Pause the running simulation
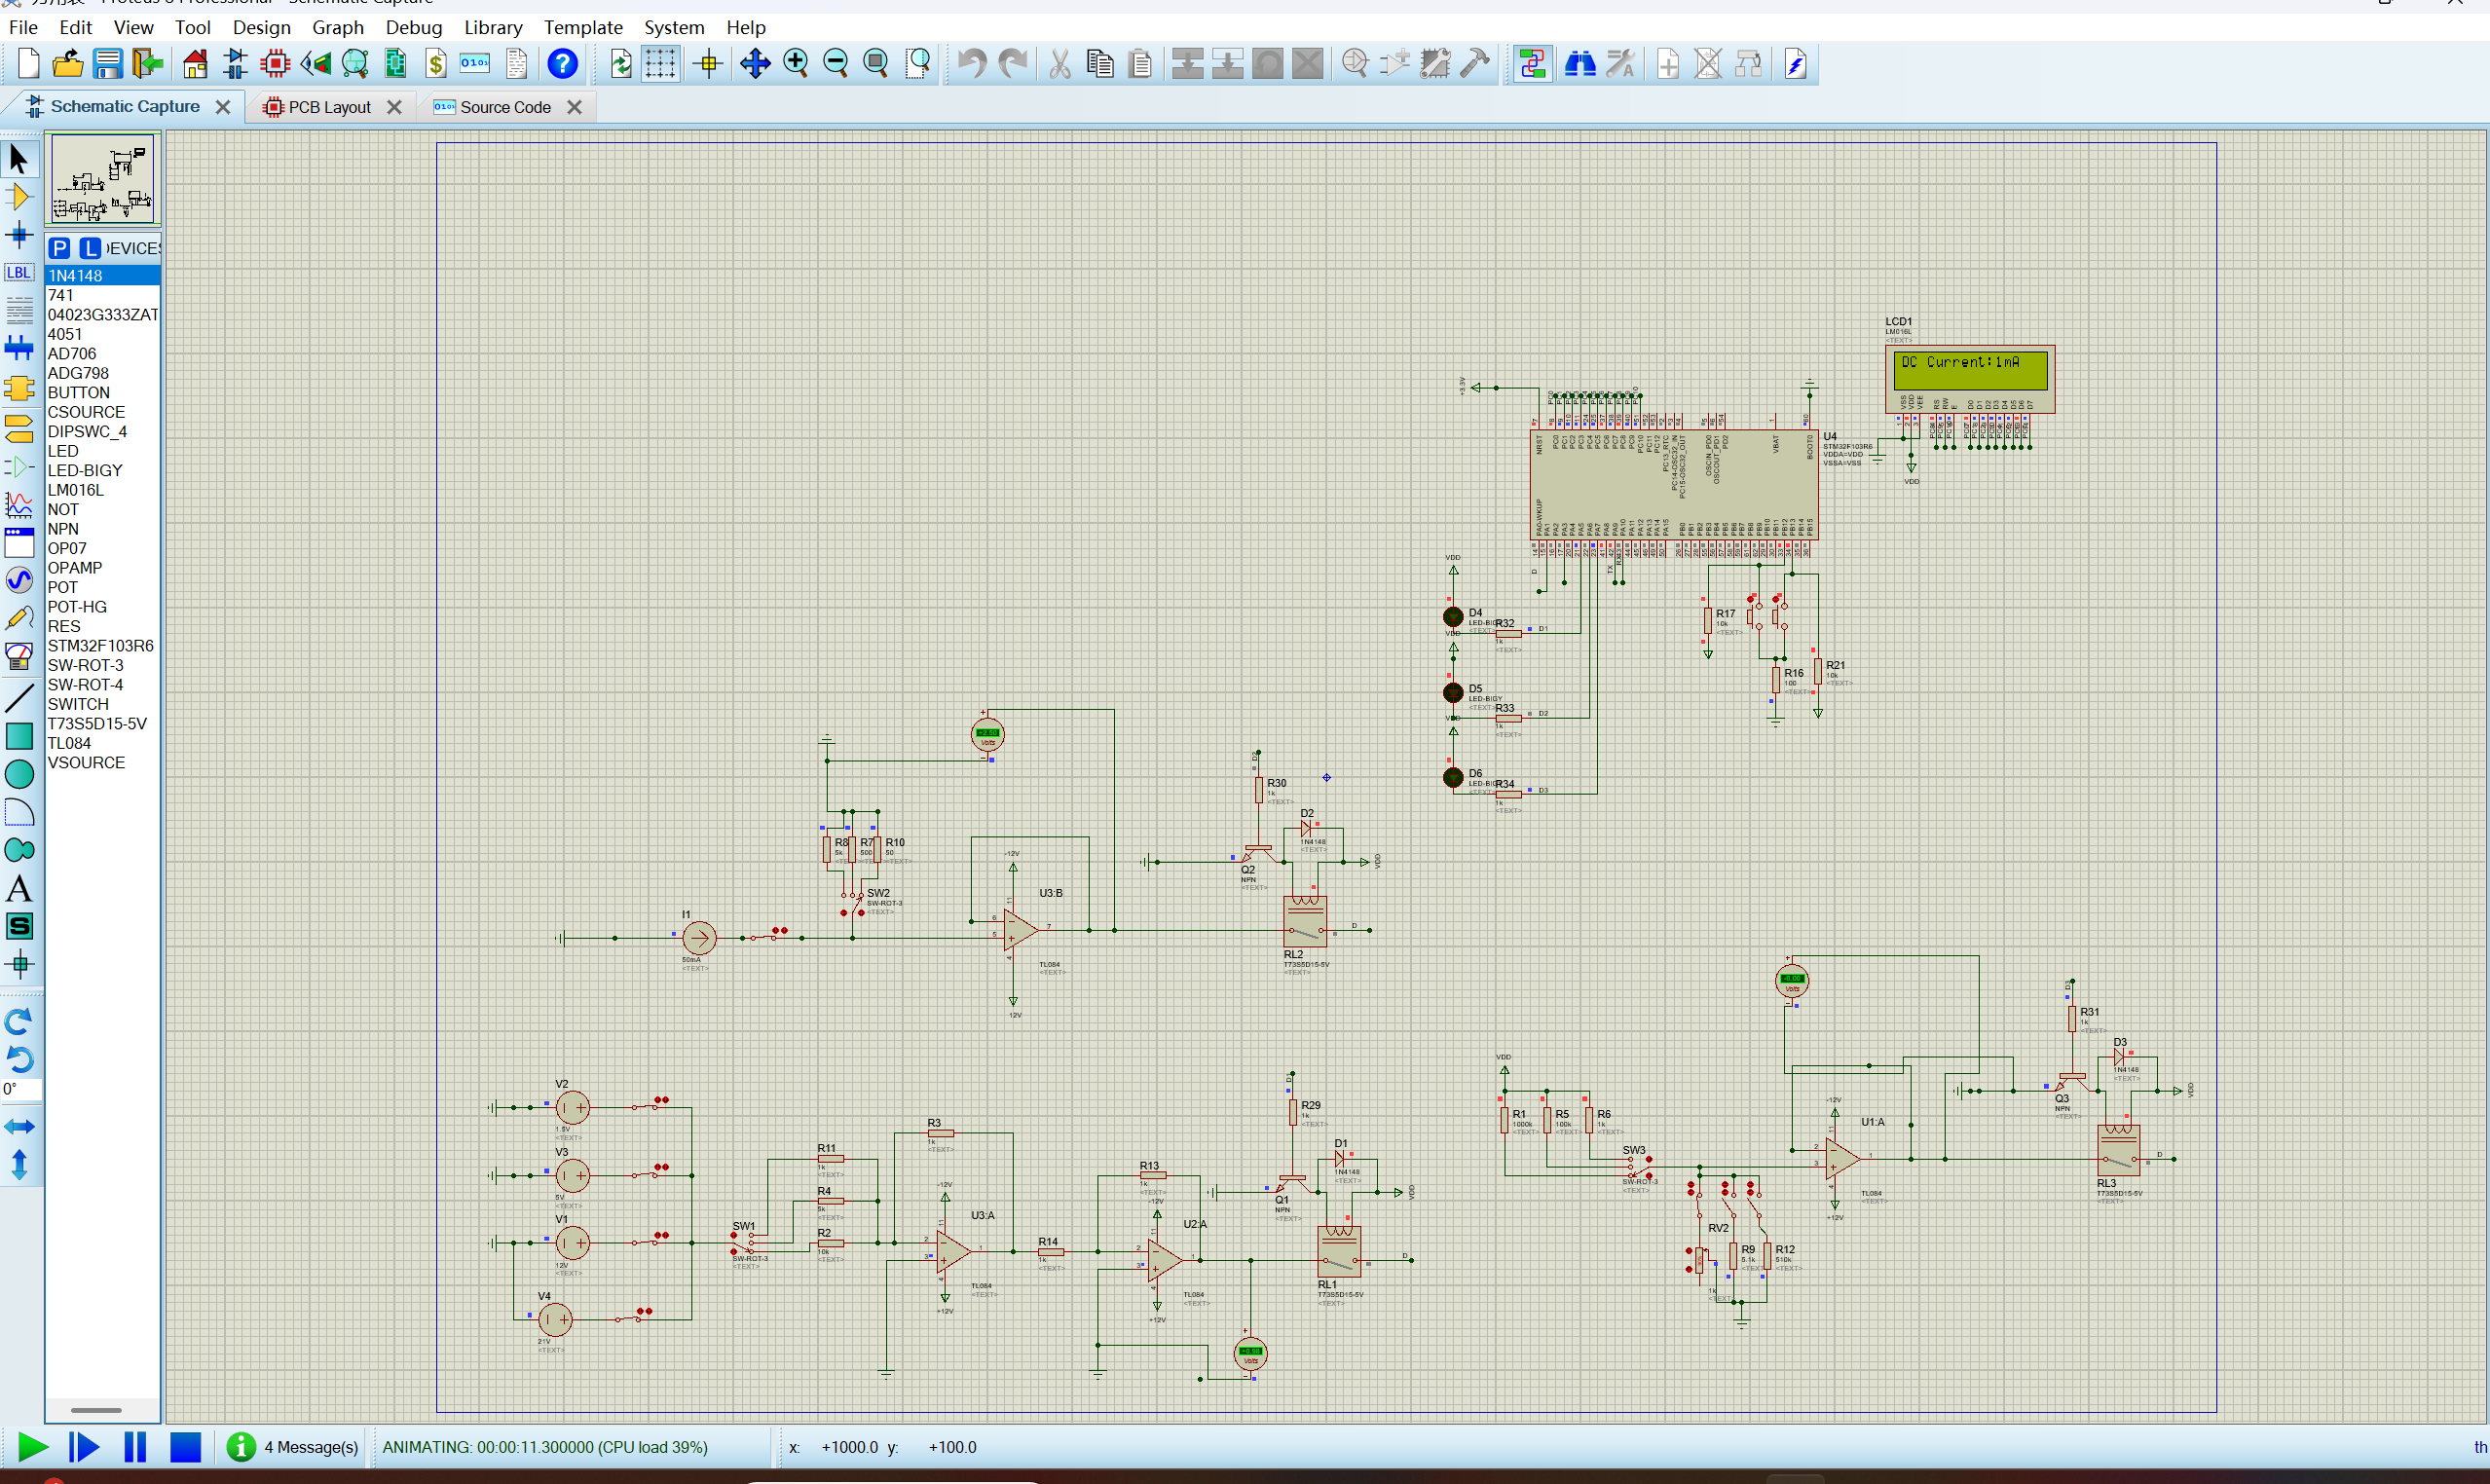The height and width of the screenshot is (1484, 2490). coord(135,1447)
